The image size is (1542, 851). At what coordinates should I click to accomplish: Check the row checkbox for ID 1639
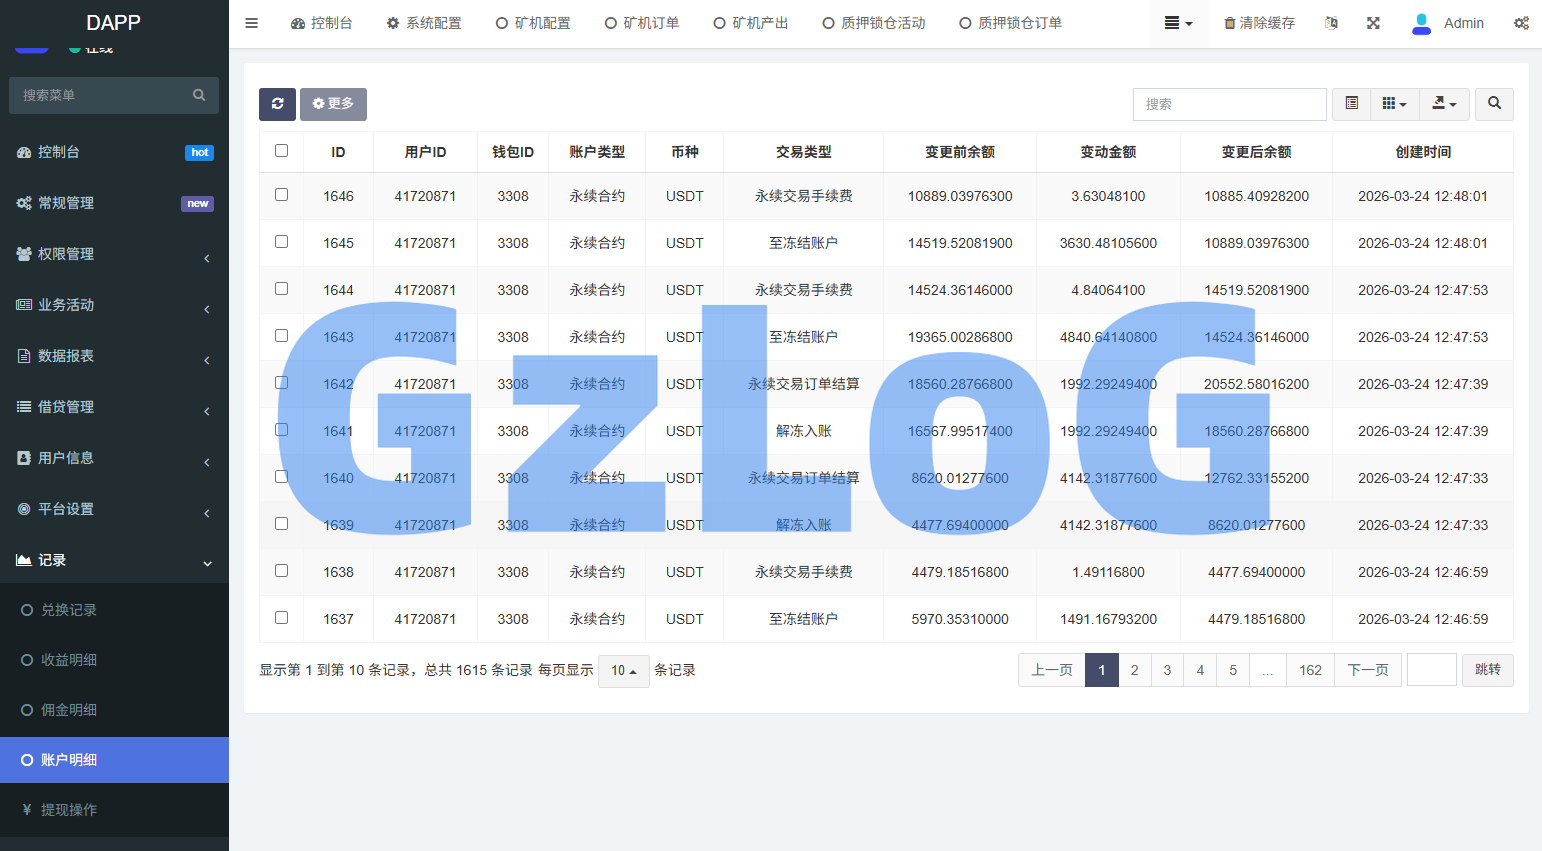click(281, 523)
